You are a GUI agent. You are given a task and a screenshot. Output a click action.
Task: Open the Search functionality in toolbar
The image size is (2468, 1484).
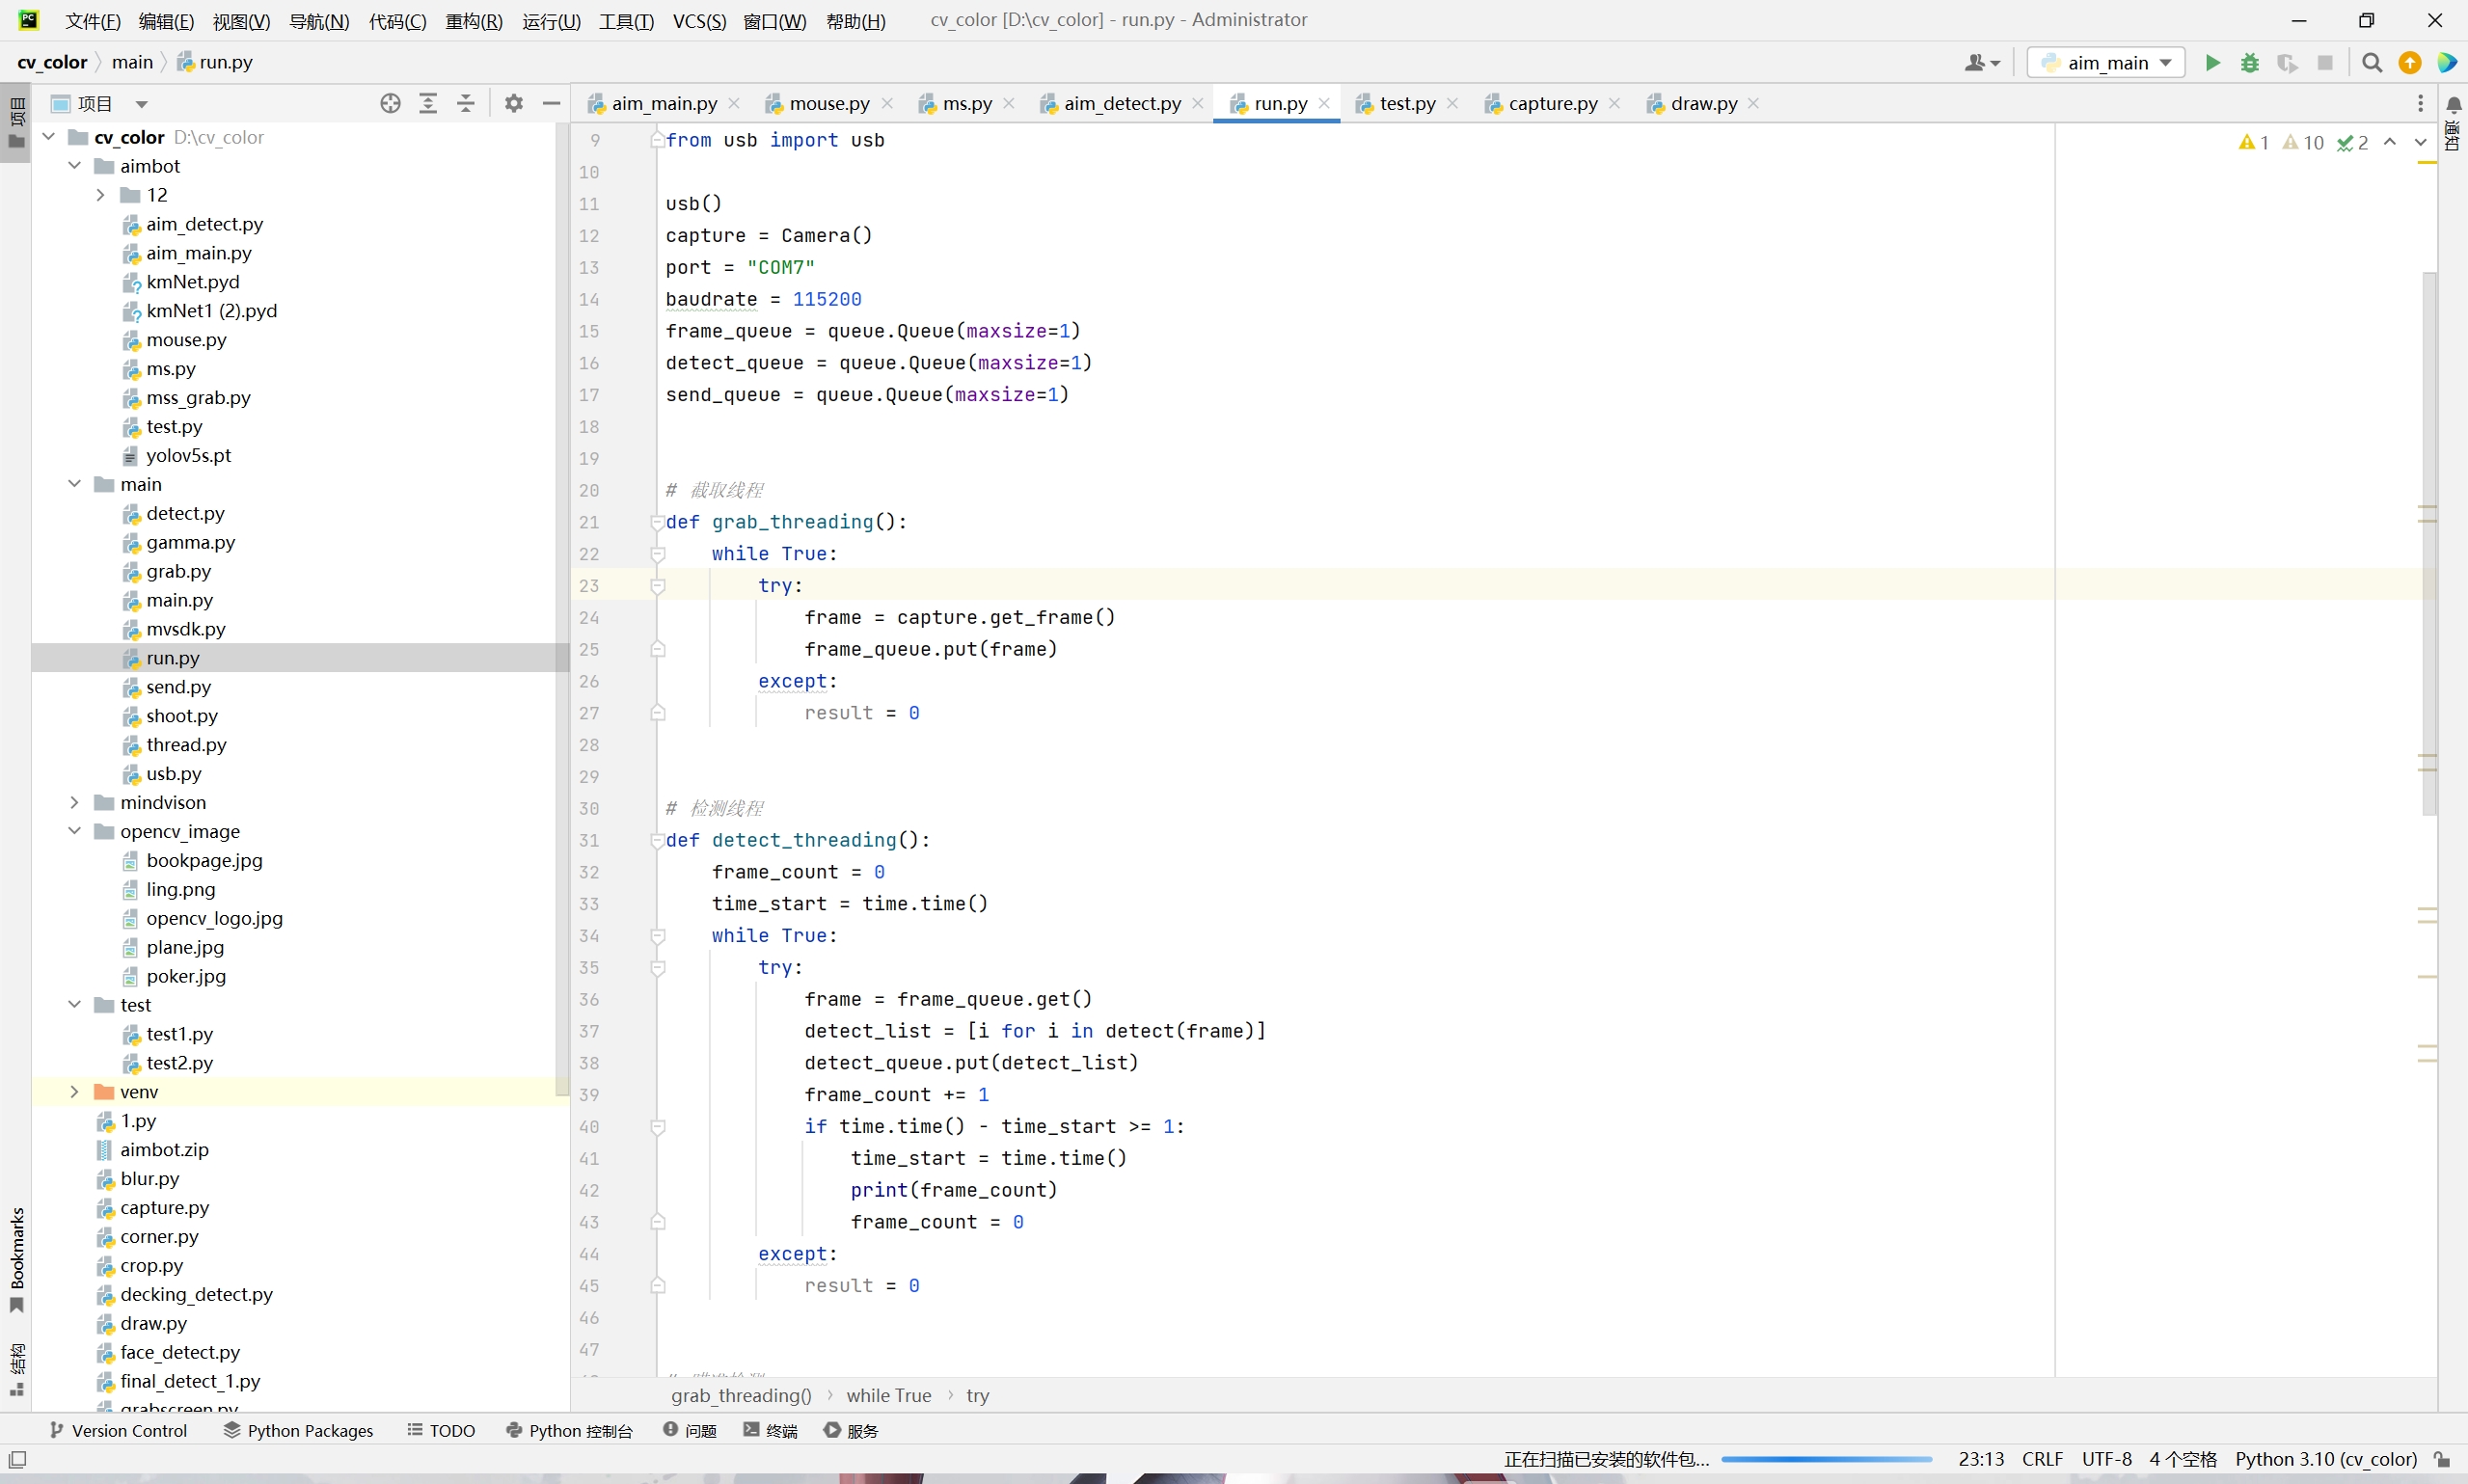(2371, 62)
